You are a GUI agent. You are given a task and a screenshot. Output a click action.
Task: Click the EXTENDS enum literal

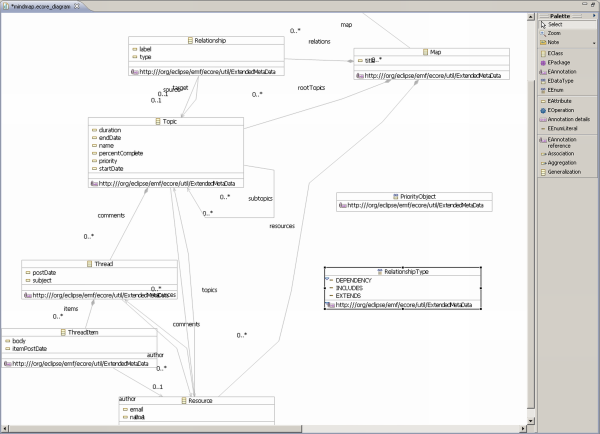(345, 295)
